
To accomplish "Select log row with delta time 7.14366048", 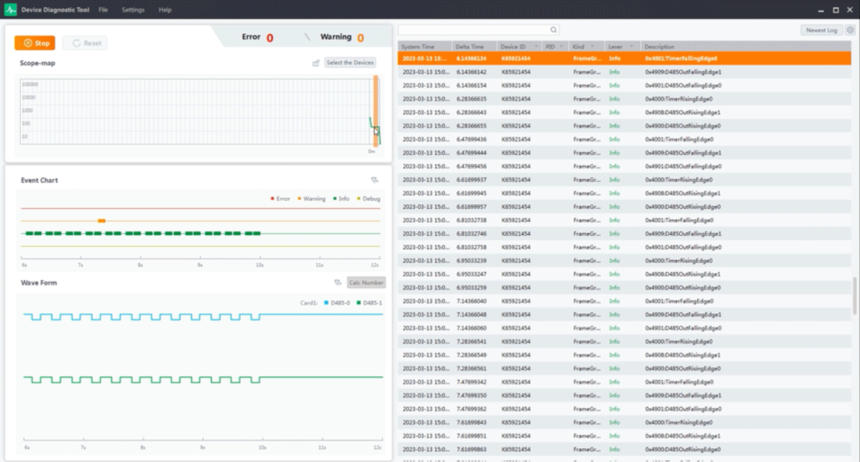I will (624, 314).
